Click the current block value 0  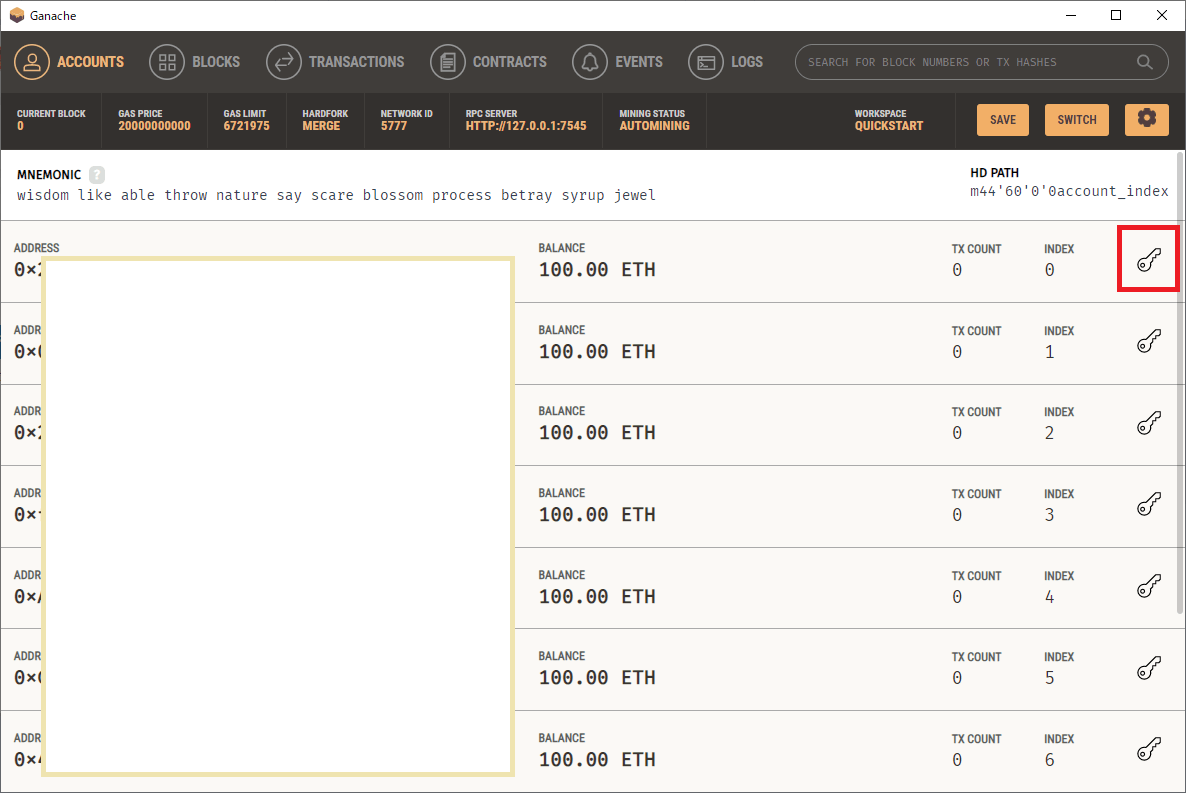[x=20, y=126]
